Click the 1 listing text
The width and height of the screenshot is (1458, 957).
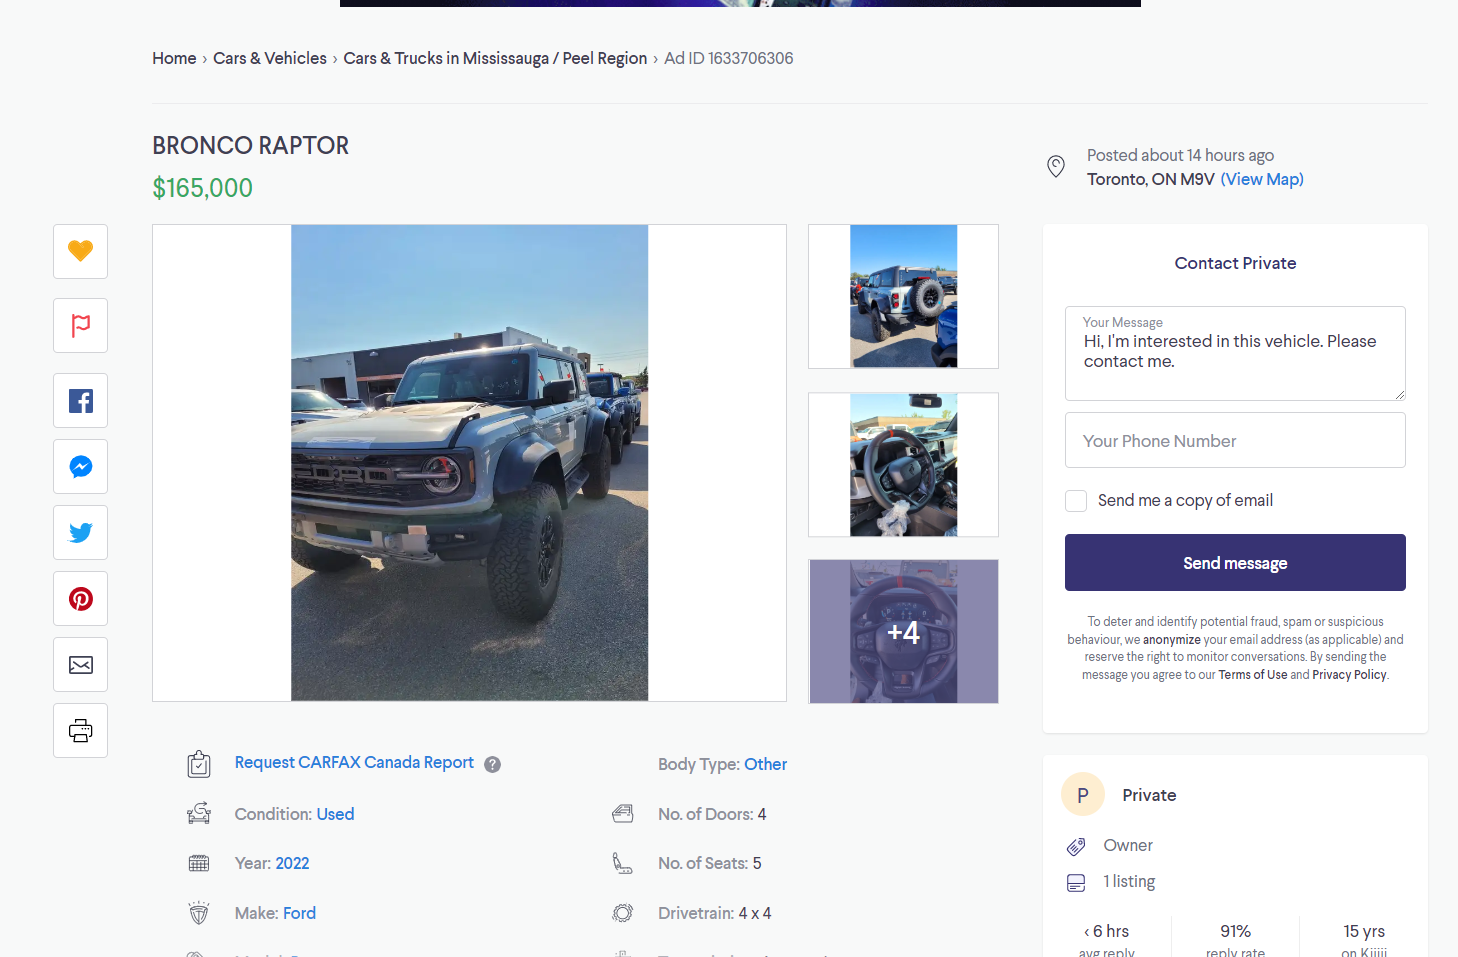1129,881
